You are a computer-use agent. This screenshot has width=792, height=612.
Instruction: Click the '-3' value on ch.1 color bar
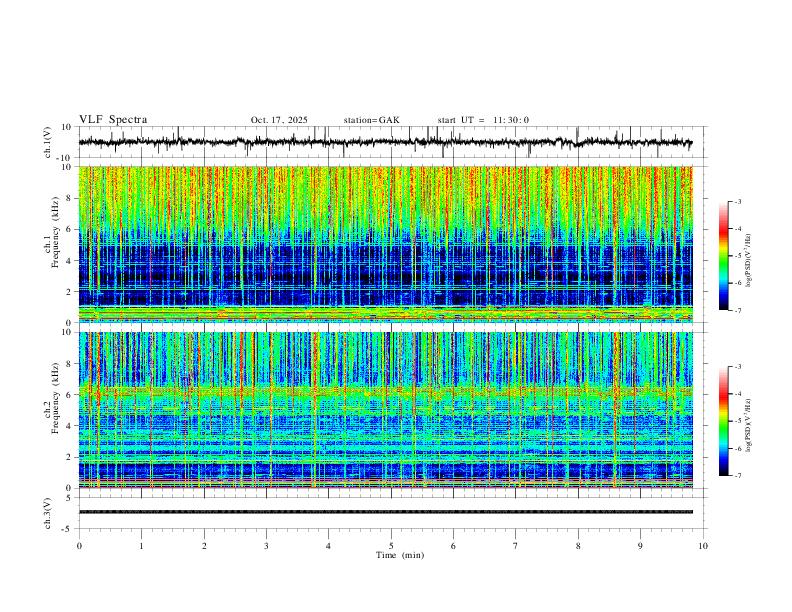[x=737, y=201]
